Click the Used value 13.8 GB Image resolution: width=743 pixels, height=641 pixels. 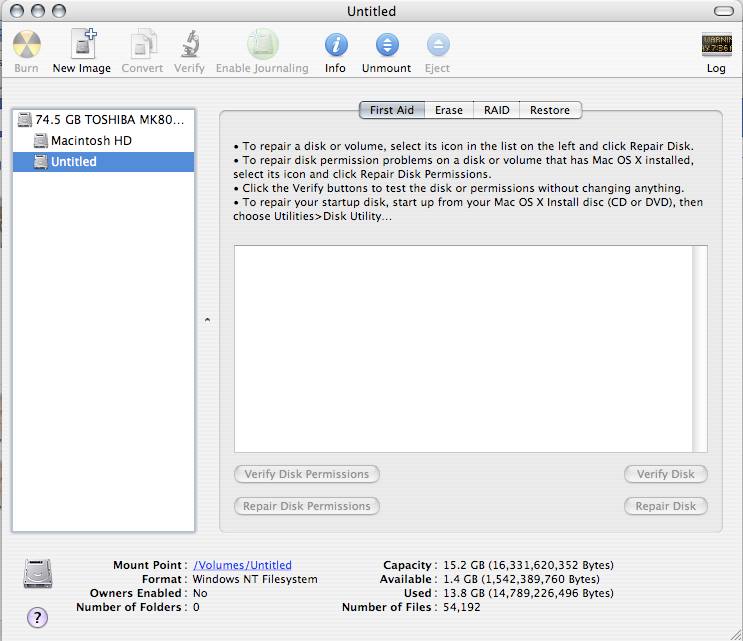[528, 593]
